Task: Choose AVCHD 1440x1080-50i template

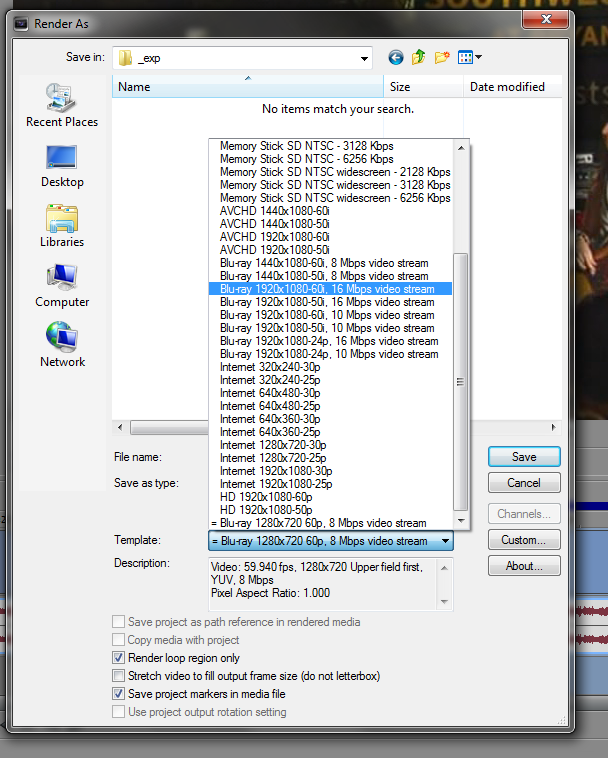Action: [330, 224]
